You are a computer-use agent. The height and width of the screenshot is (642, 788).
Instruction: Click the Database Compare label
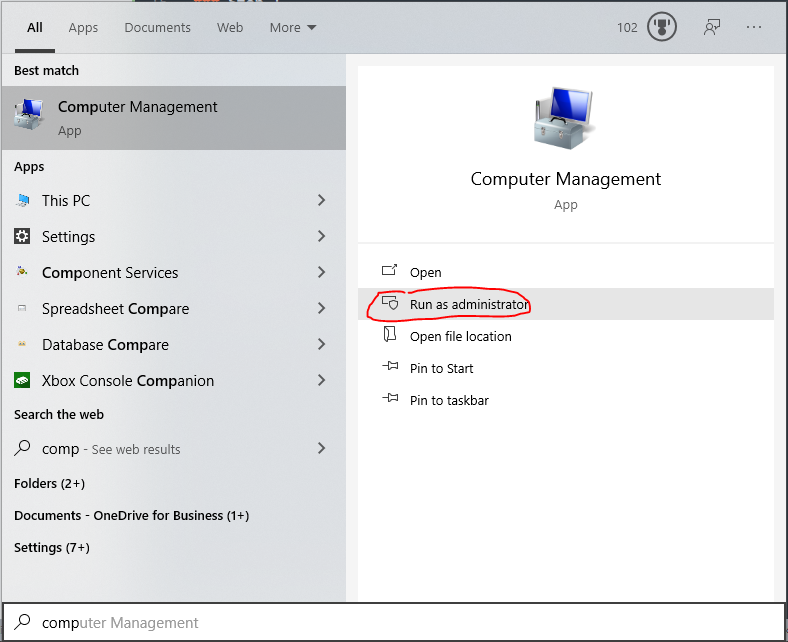point(106,345)
